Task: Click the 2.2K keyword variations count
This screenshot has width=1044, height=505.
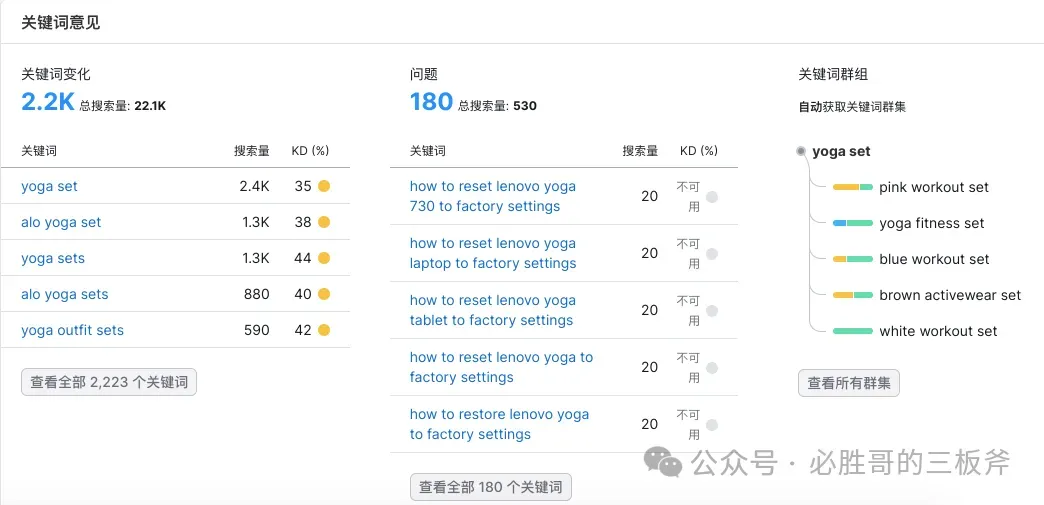Action: pos(47,101)
